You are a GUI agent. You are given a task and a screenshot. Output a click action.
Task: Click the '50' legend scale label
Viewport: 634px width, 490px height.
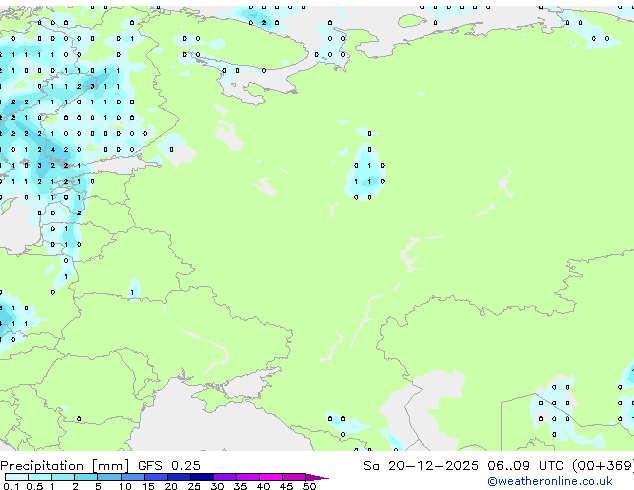click(x=309, y=486)
